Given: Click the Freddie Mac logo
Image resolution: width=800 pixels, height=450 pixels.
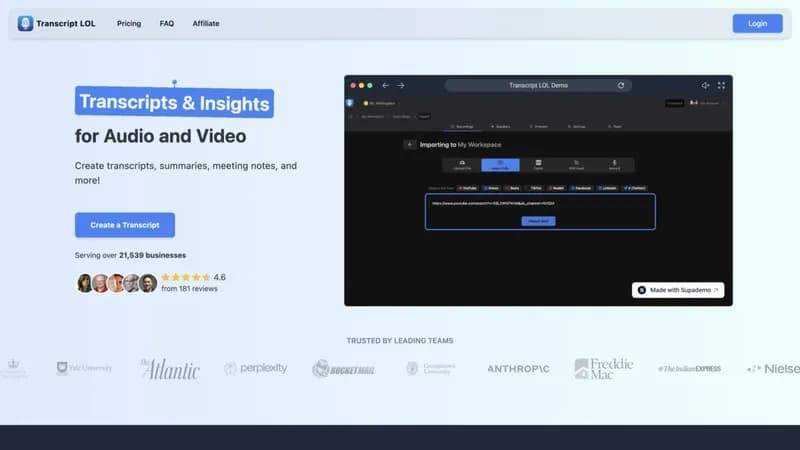Looking at the screenshot, I should click(x=604, y=369).
